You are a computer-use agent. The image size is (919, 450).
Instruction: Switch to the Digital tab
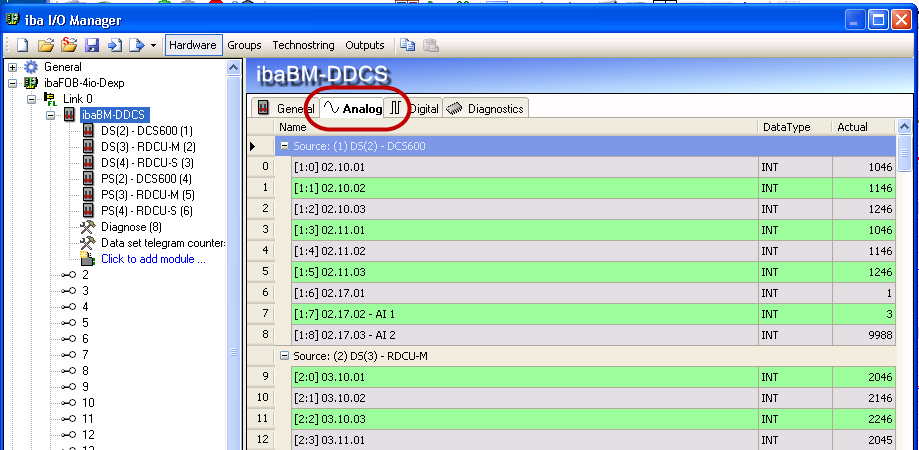pos(414,108)
